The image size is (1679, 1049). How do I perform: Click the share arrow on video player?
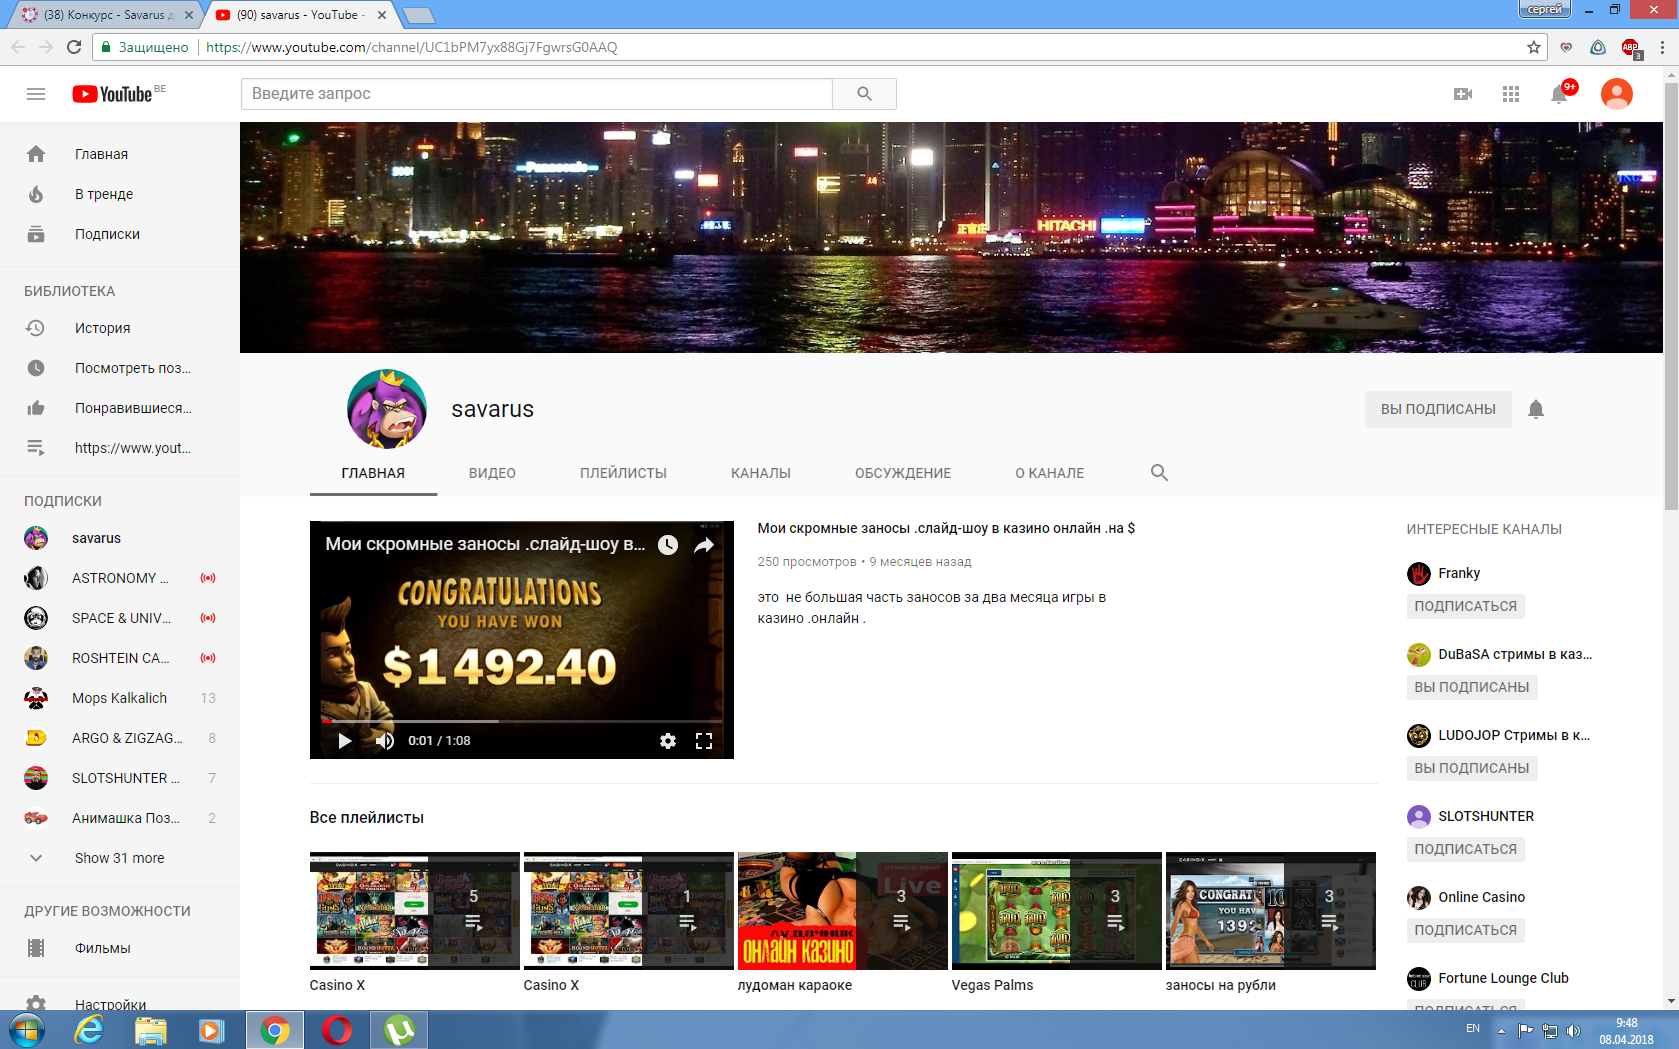coord(704,545)
